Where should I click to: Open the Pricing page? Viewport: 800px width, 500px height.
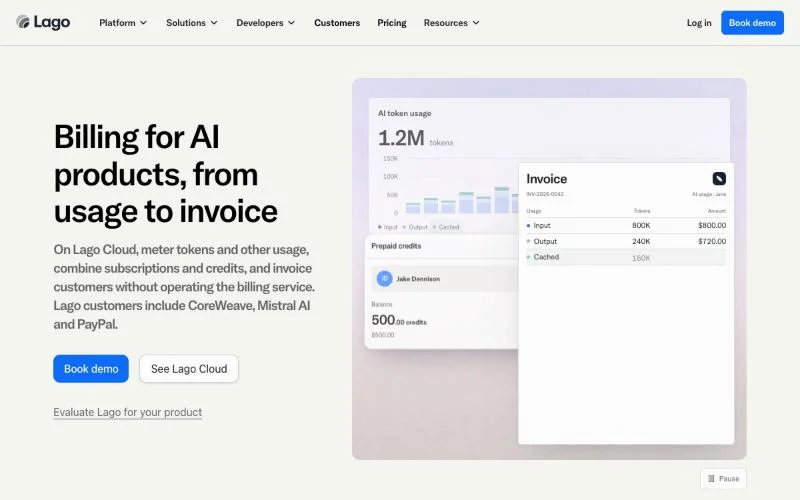[392, 23]
